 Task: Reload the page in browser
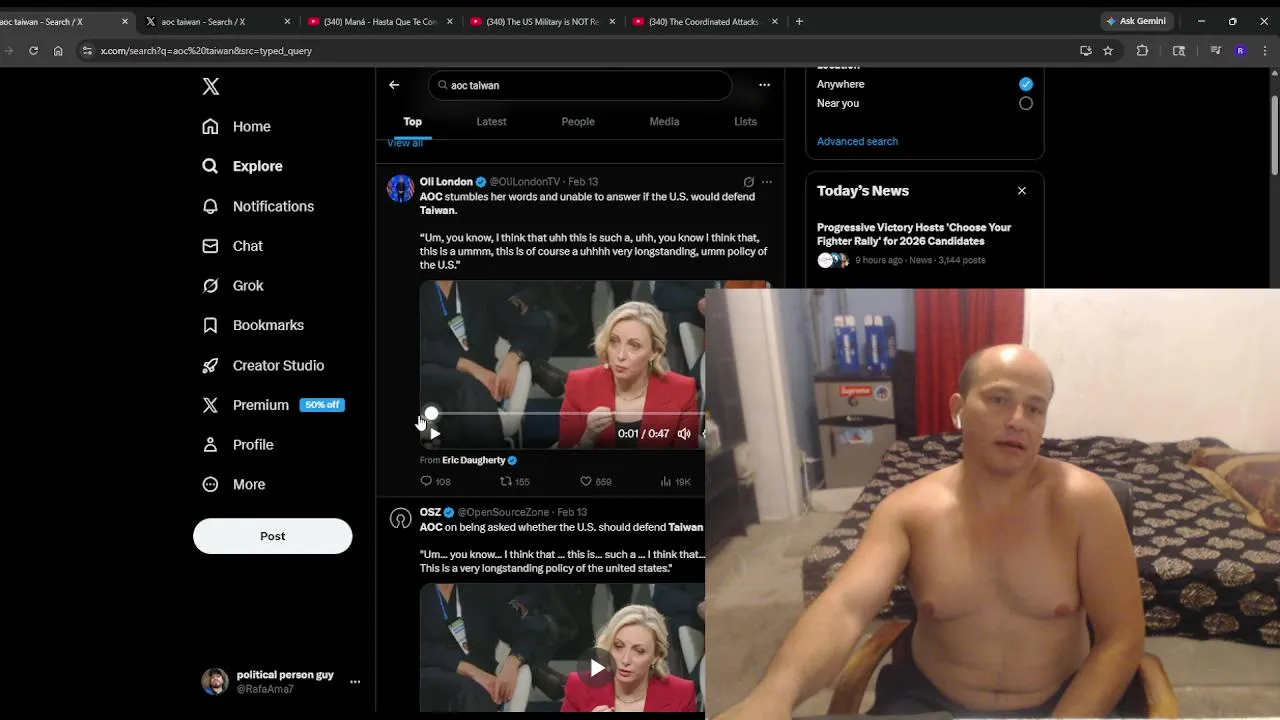[x=33, y=51]
